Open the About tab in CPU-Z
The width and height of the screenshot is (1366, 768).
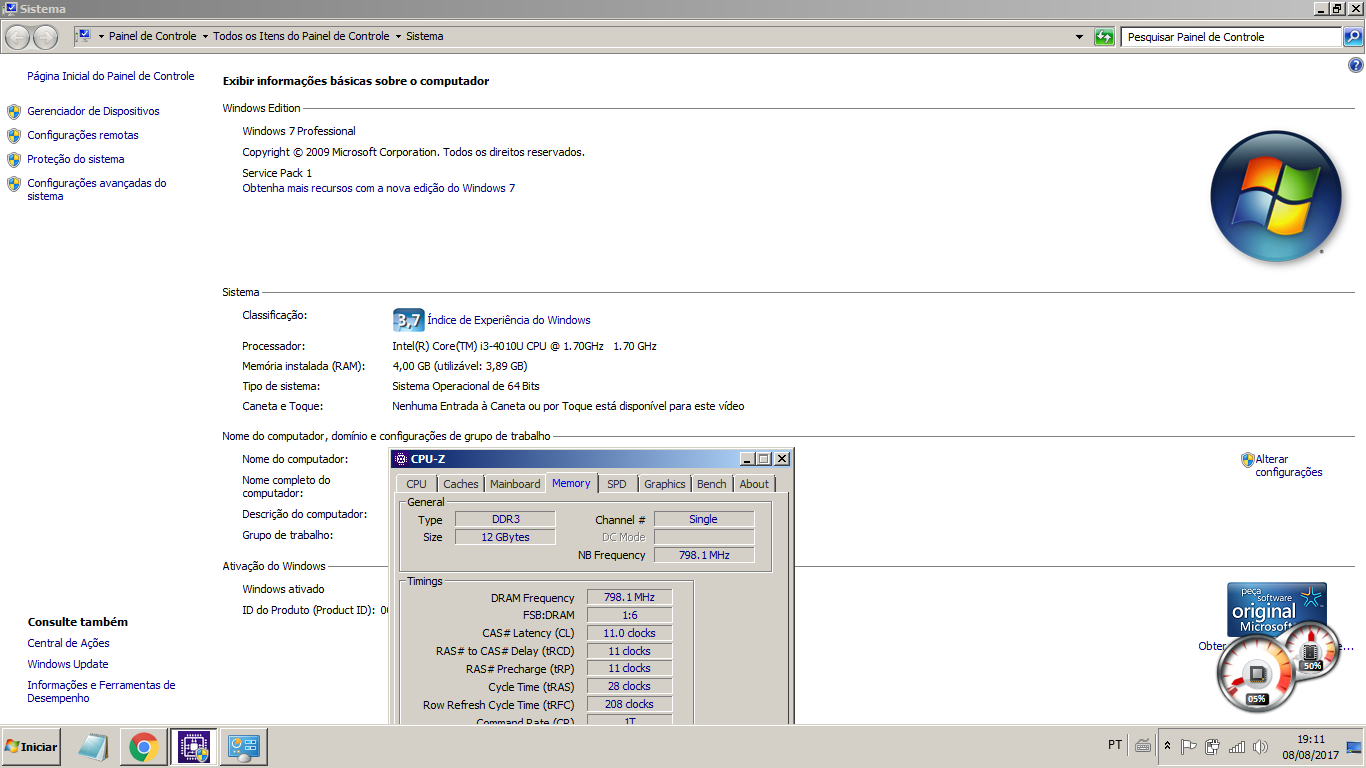point(754,484)
